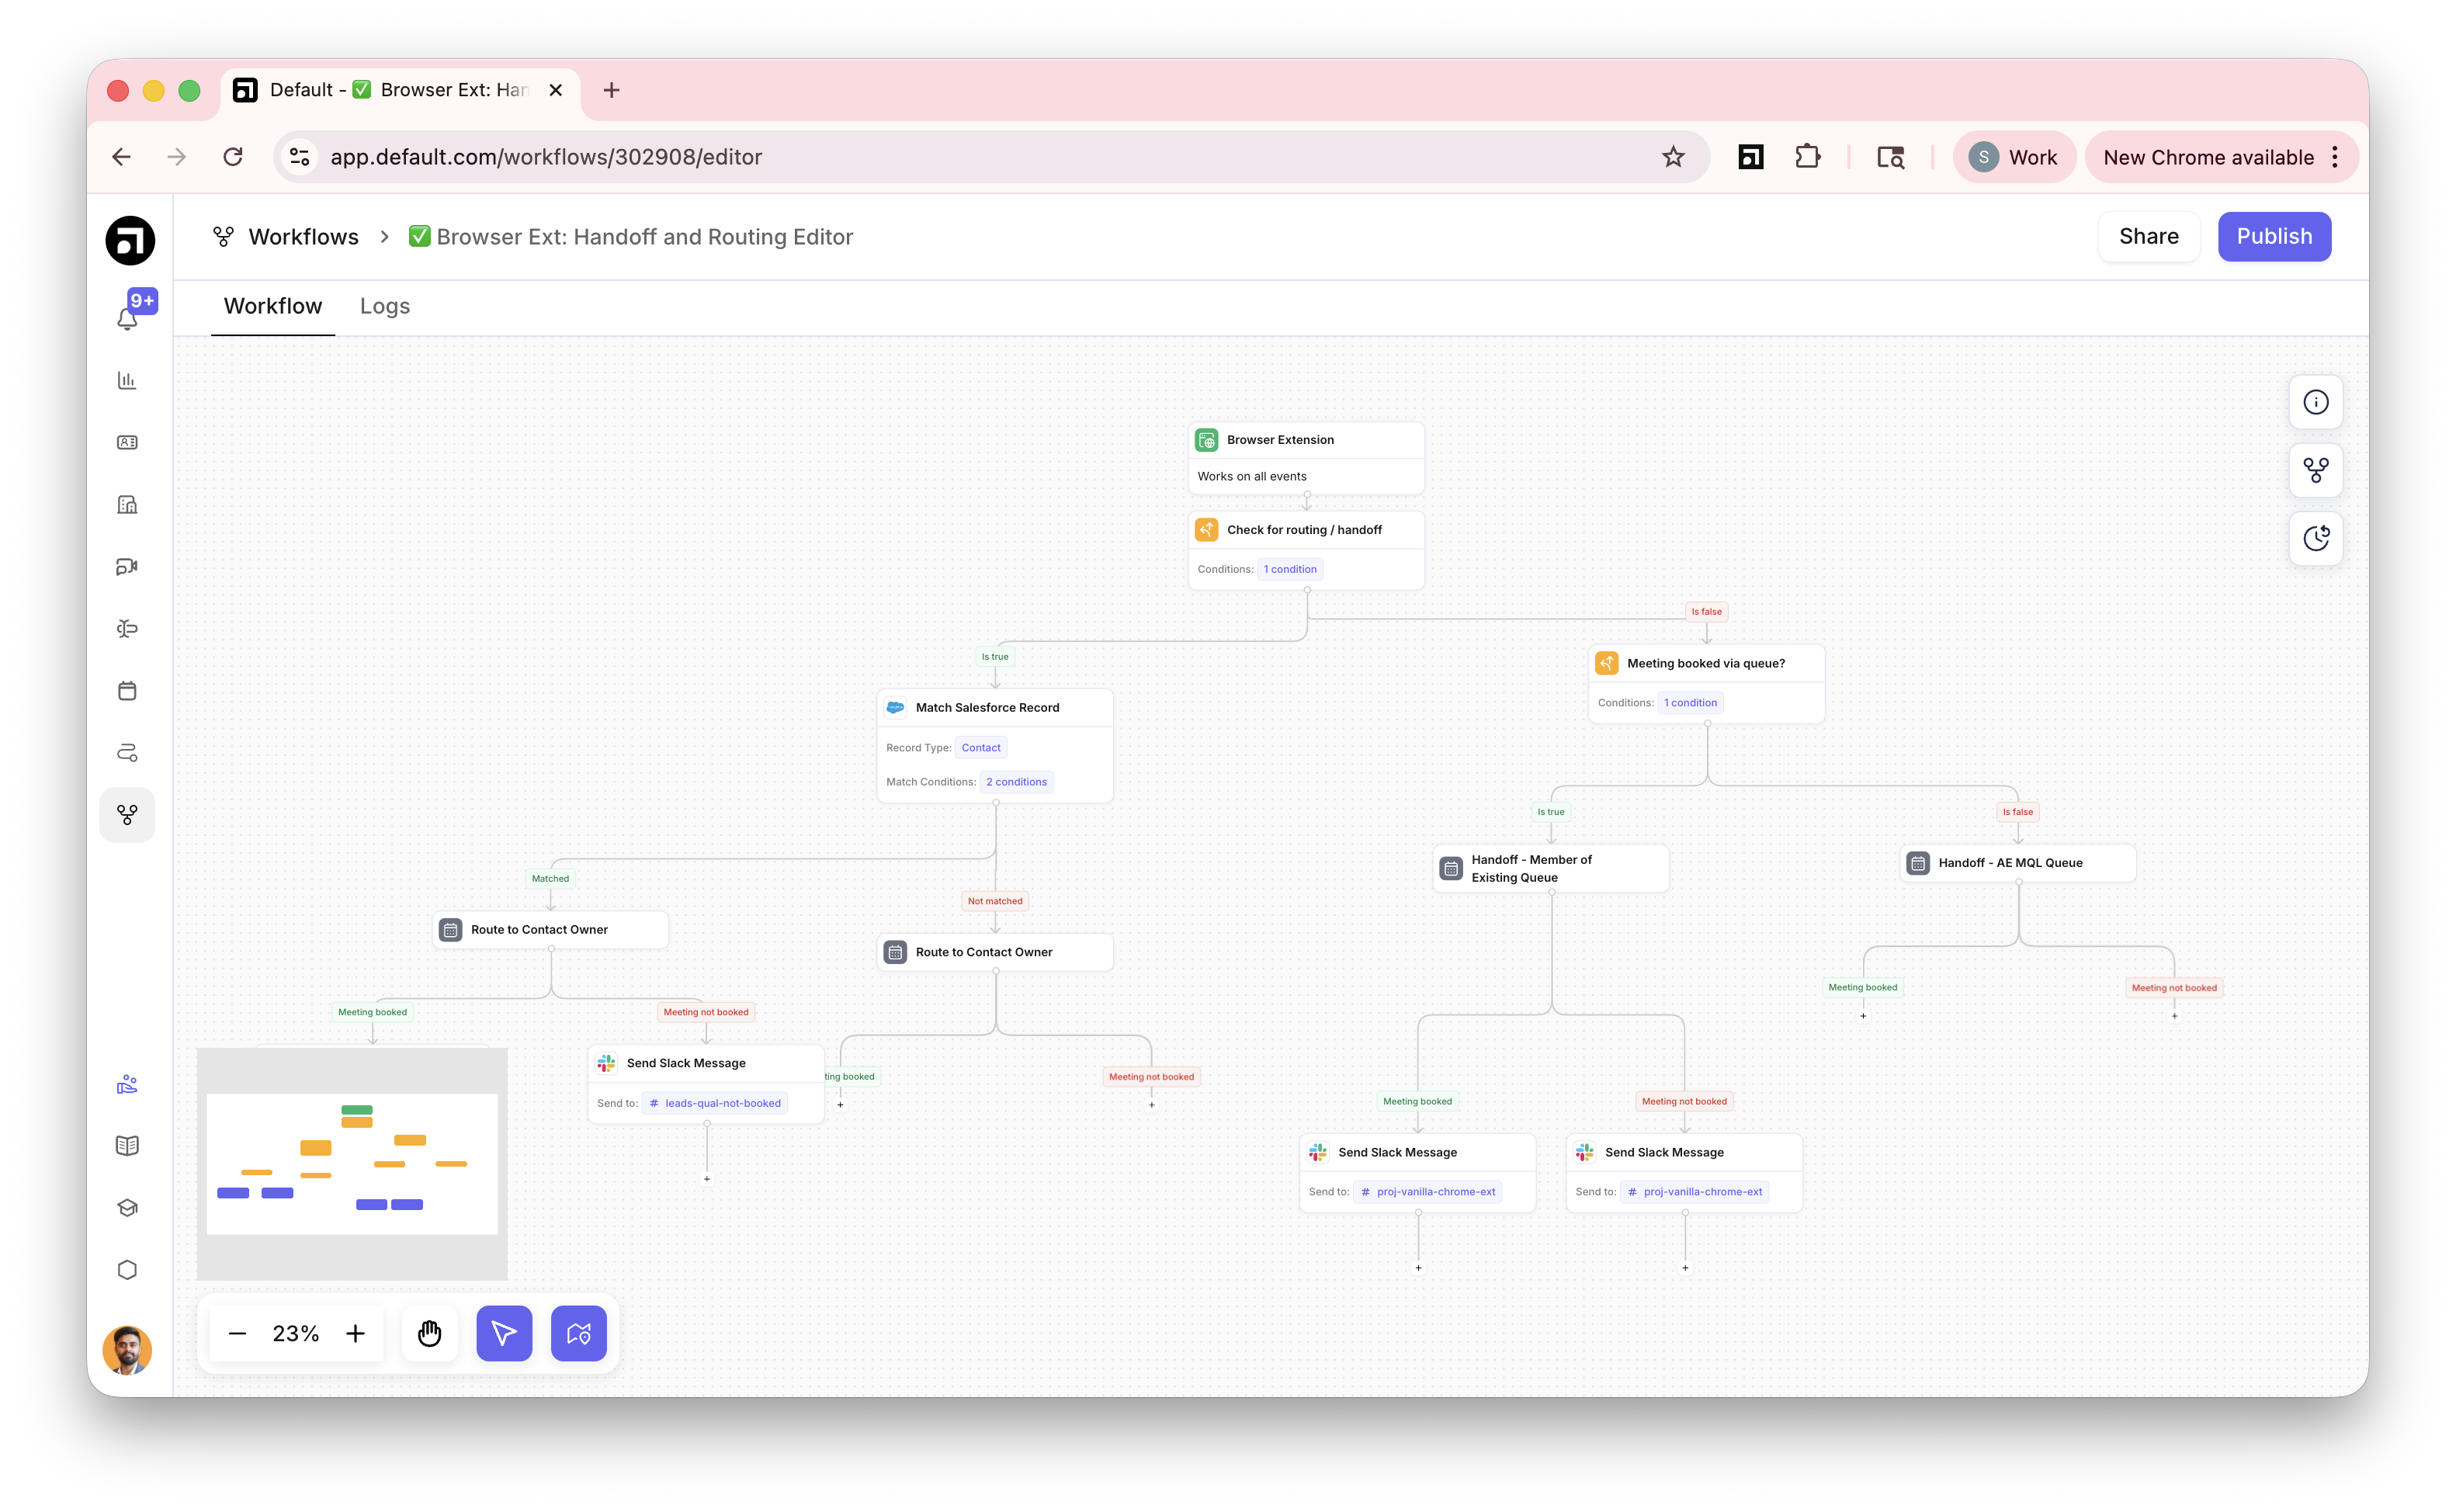Open the 2 conditions match tag
Image resolution: width=2456 pixels, height=1512 pixels.
[x=1016, y=782]
